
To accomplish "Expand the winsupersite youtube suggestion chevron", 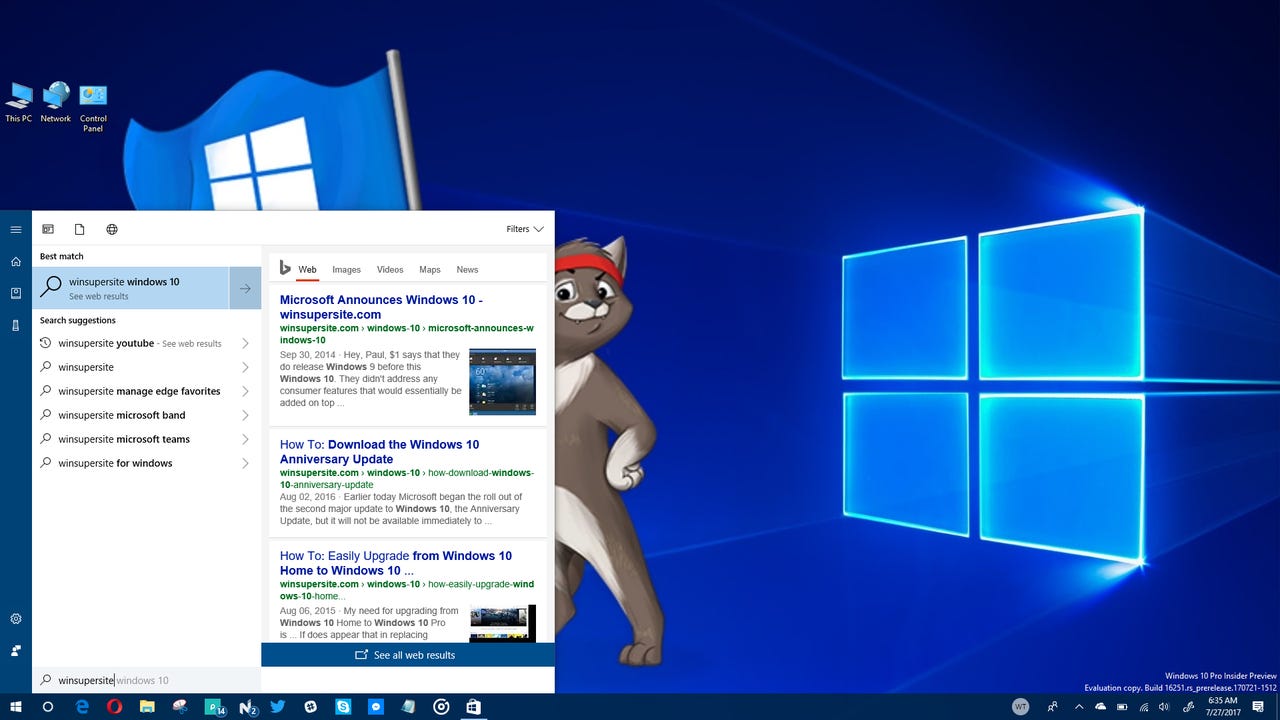I will 245,343.
